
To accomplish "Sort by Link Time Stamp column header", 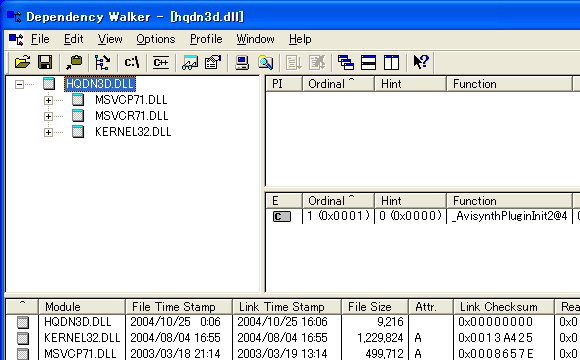I will tap(287, 307).
